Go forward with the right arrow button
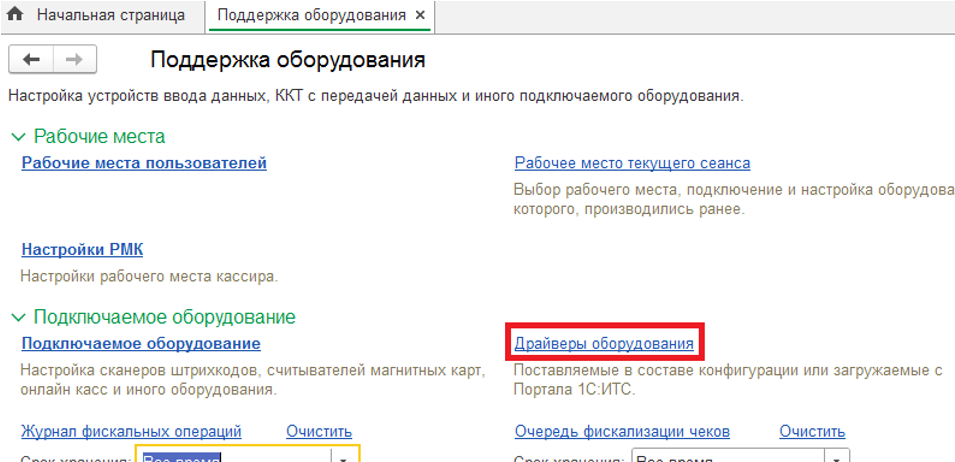 [x=74, y=60]
